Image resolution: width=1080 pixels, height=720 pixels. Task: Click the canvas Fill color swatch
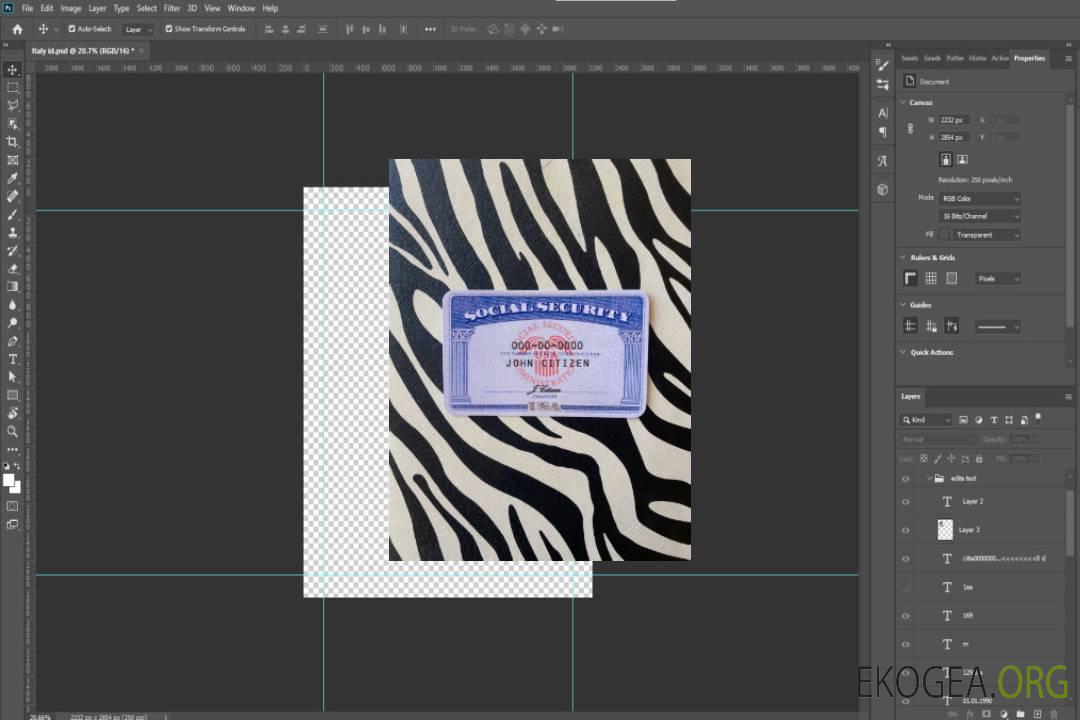click(x=944, y=235)
